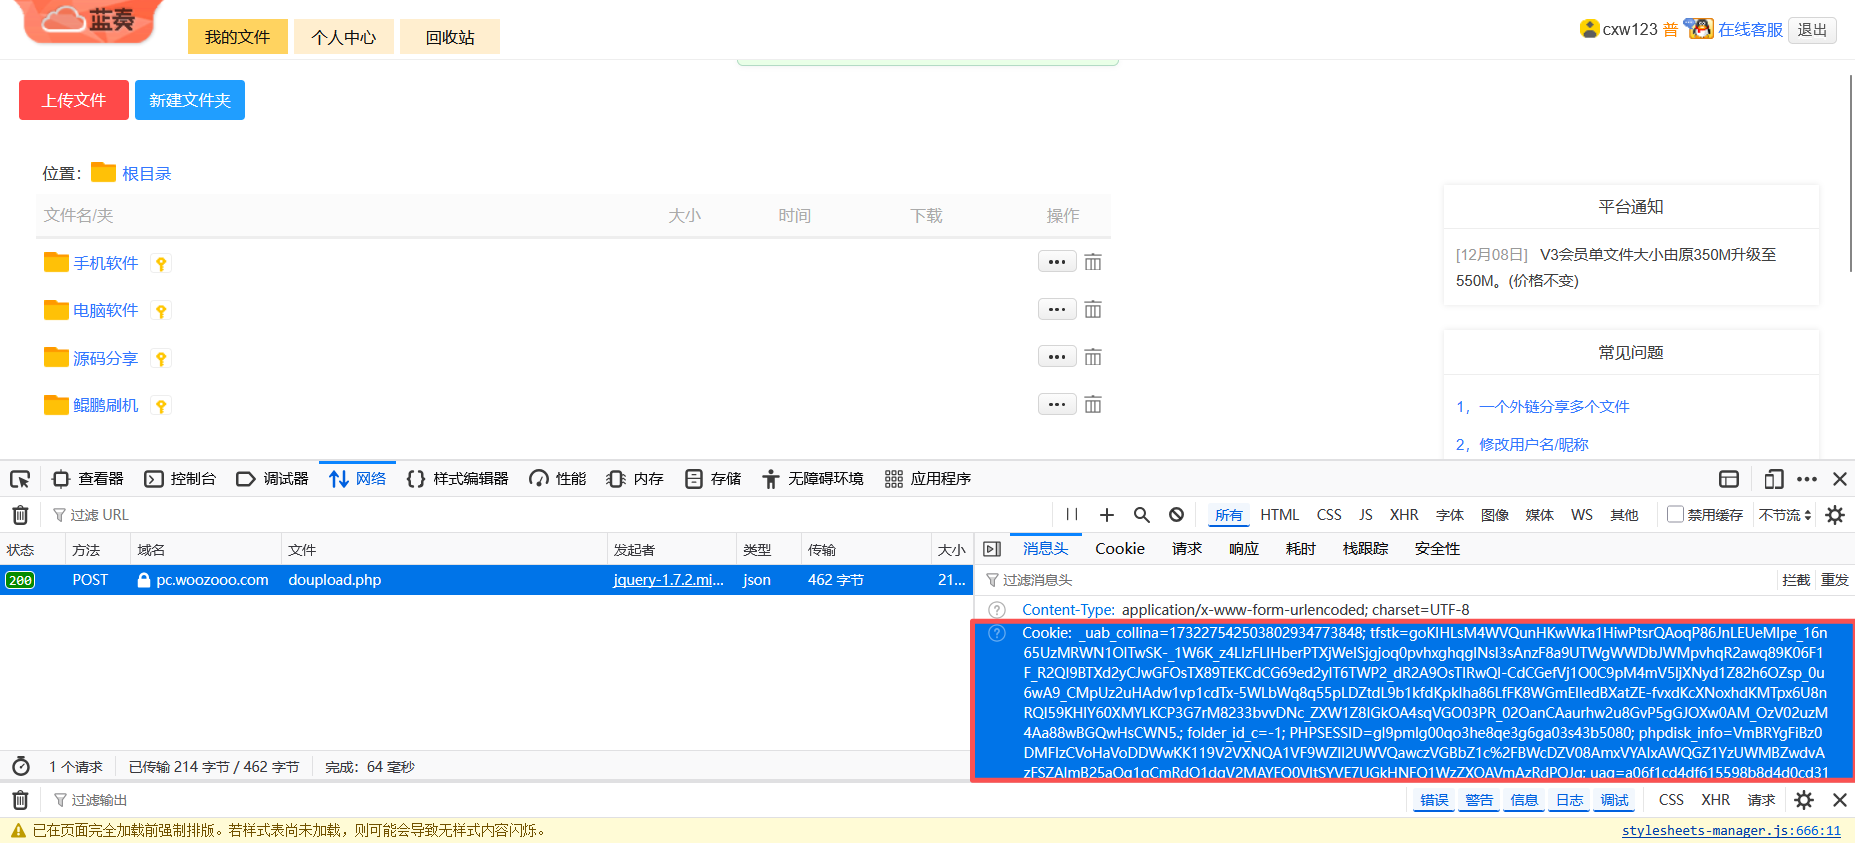
Task: Expand the options menu for 电脑软件 folder
Action: click(x=1057, y=310)
